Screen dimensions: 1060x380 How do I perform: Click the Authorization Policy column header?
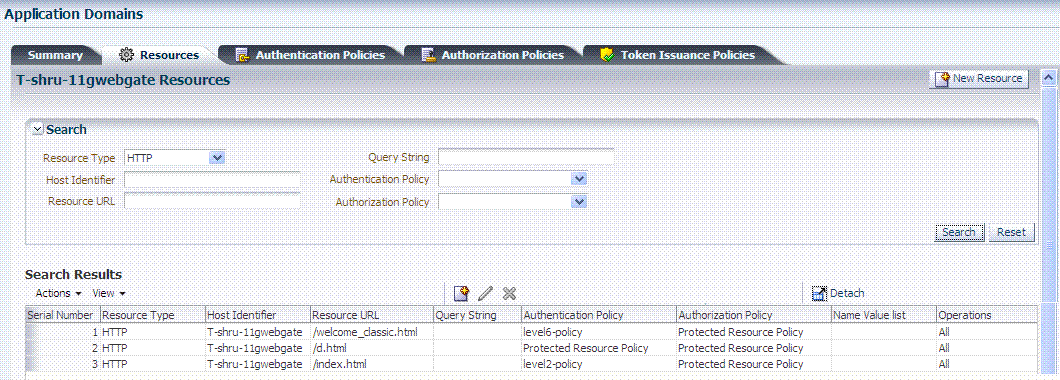[x=753, y=315]
